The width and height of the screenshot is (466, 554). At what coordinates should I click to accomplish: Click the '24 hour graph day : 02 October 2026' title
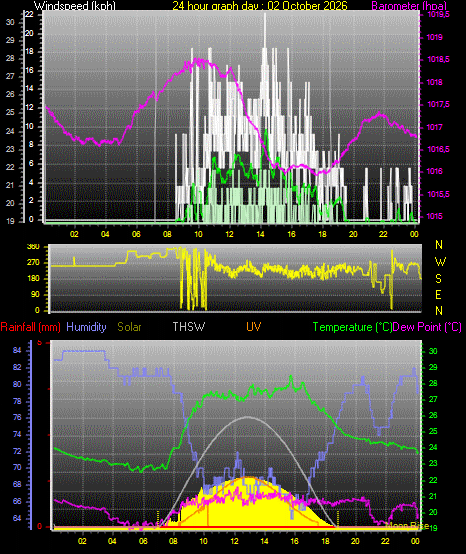pos(260,6)
